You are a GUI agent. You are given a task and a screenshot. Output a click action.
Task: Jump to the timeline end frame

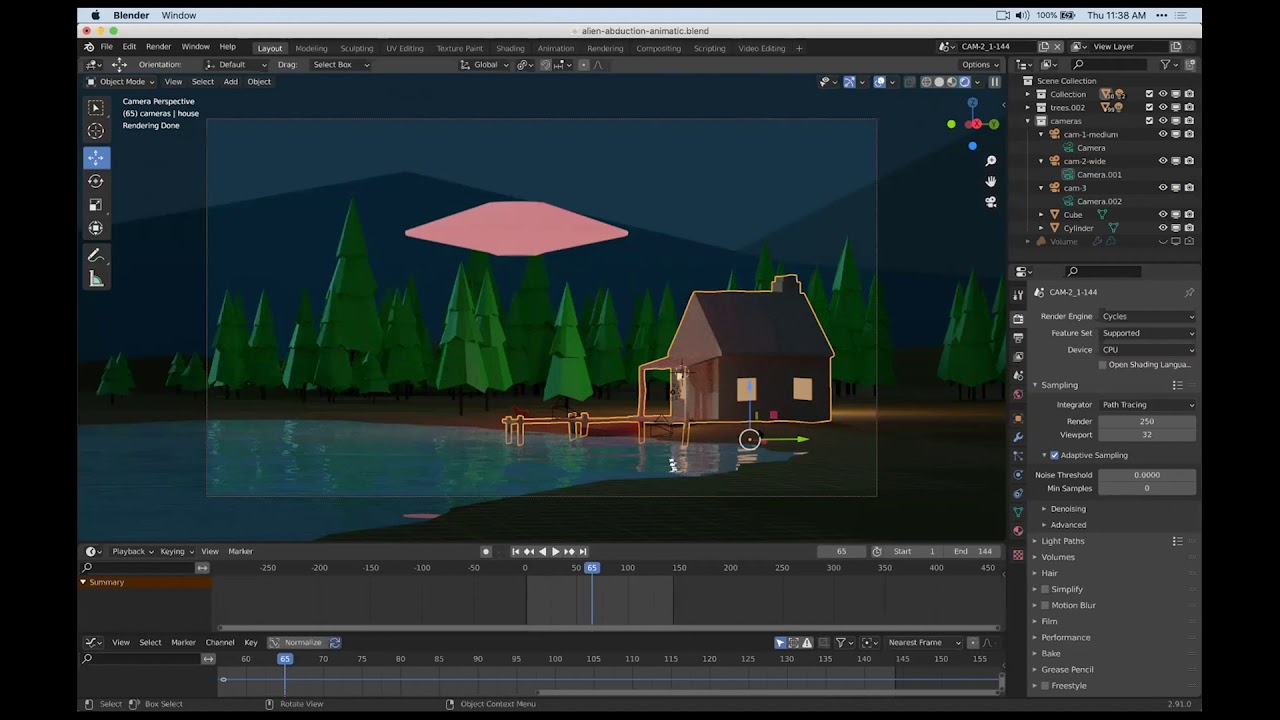583,551
